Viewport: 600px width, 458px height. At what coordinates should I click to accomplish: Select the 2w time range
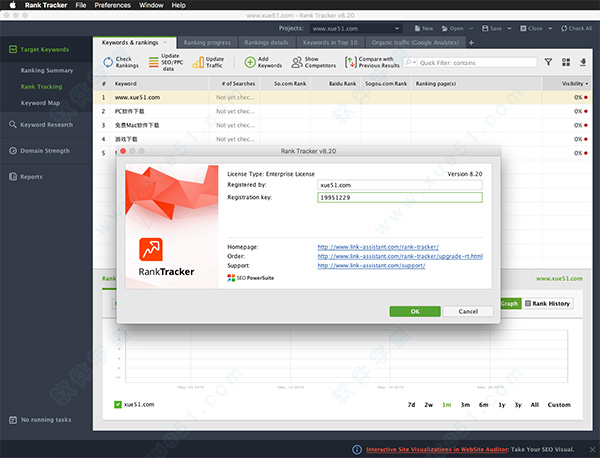point(429,405)
